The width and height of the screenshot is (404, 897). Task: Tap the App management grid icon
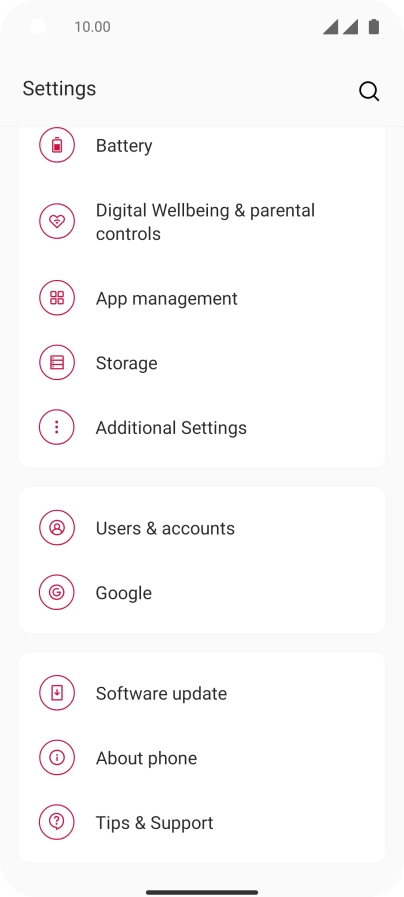pos(57,298)
